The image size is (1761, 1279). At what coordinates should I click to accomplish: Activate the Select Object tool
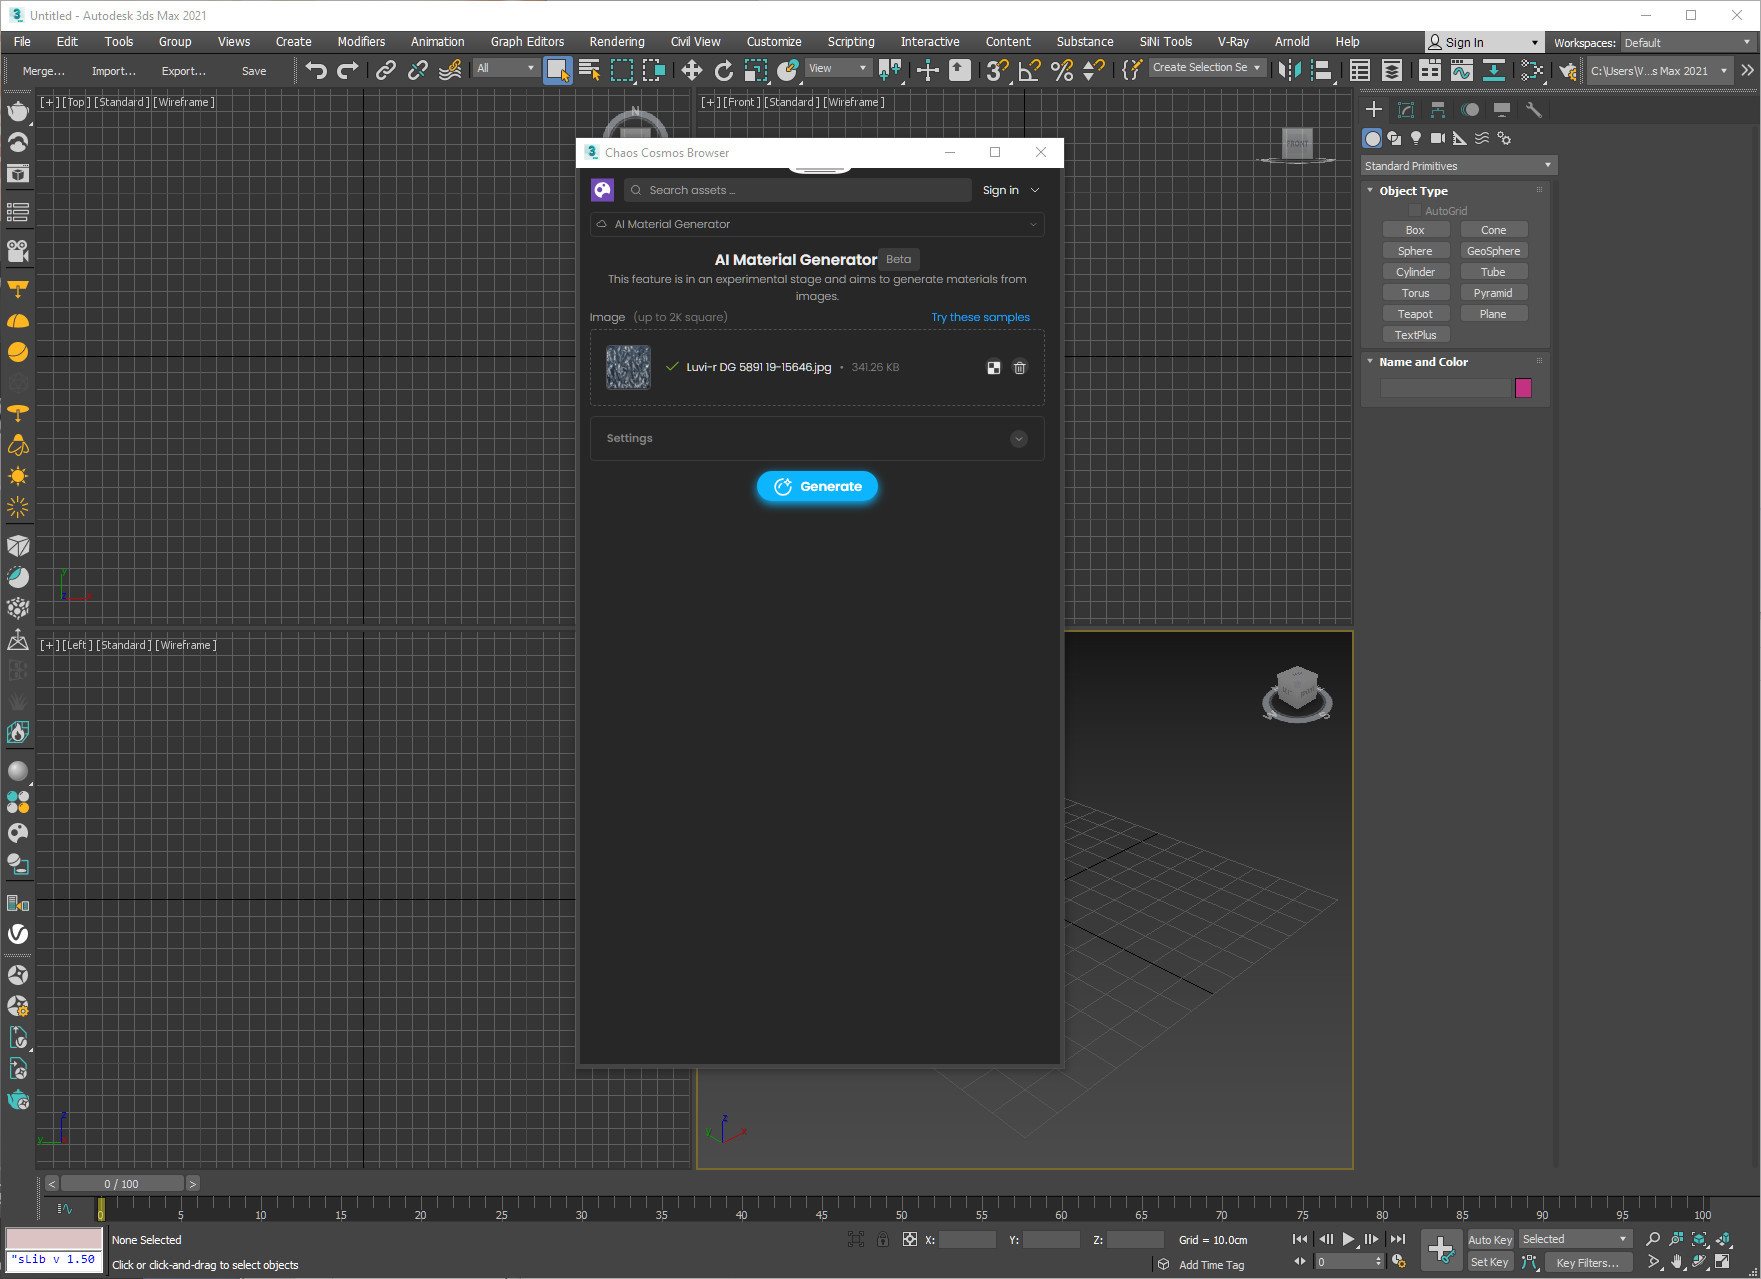tap(557, 70)
